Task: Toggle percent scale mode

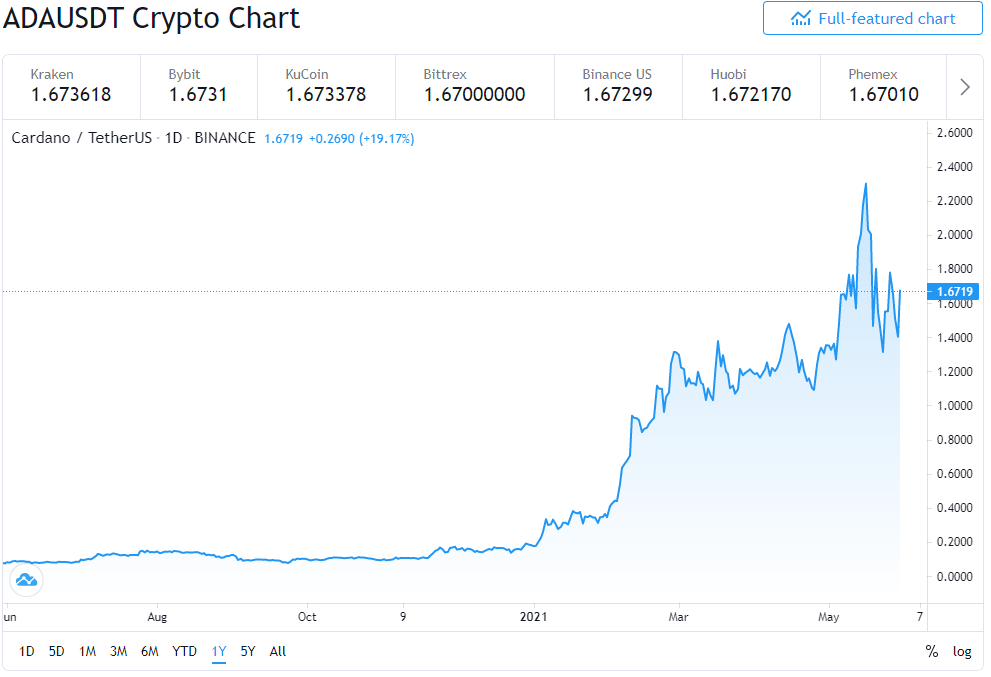Action: tap(932, 651)
